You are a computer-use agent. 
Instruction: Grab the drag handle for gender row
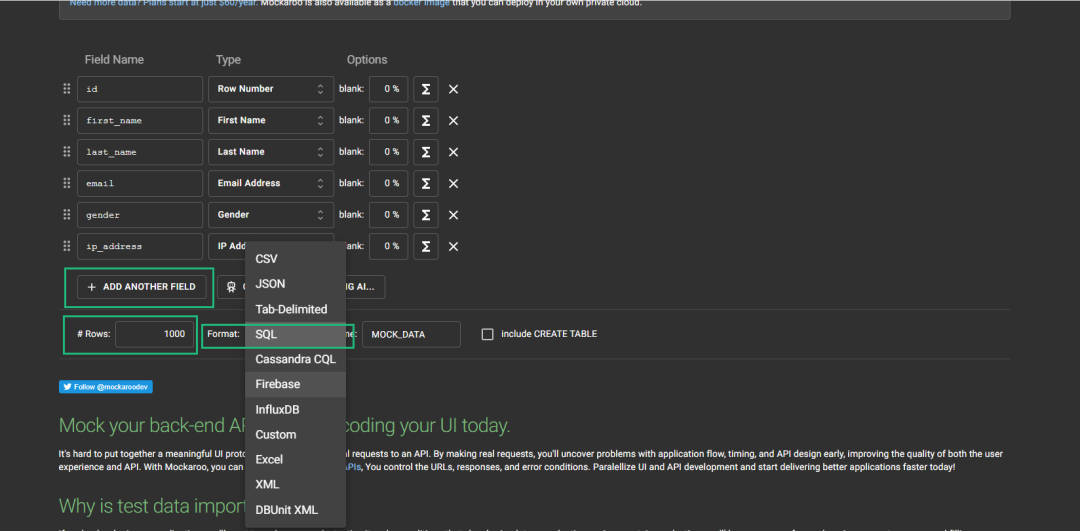point(67,215)
